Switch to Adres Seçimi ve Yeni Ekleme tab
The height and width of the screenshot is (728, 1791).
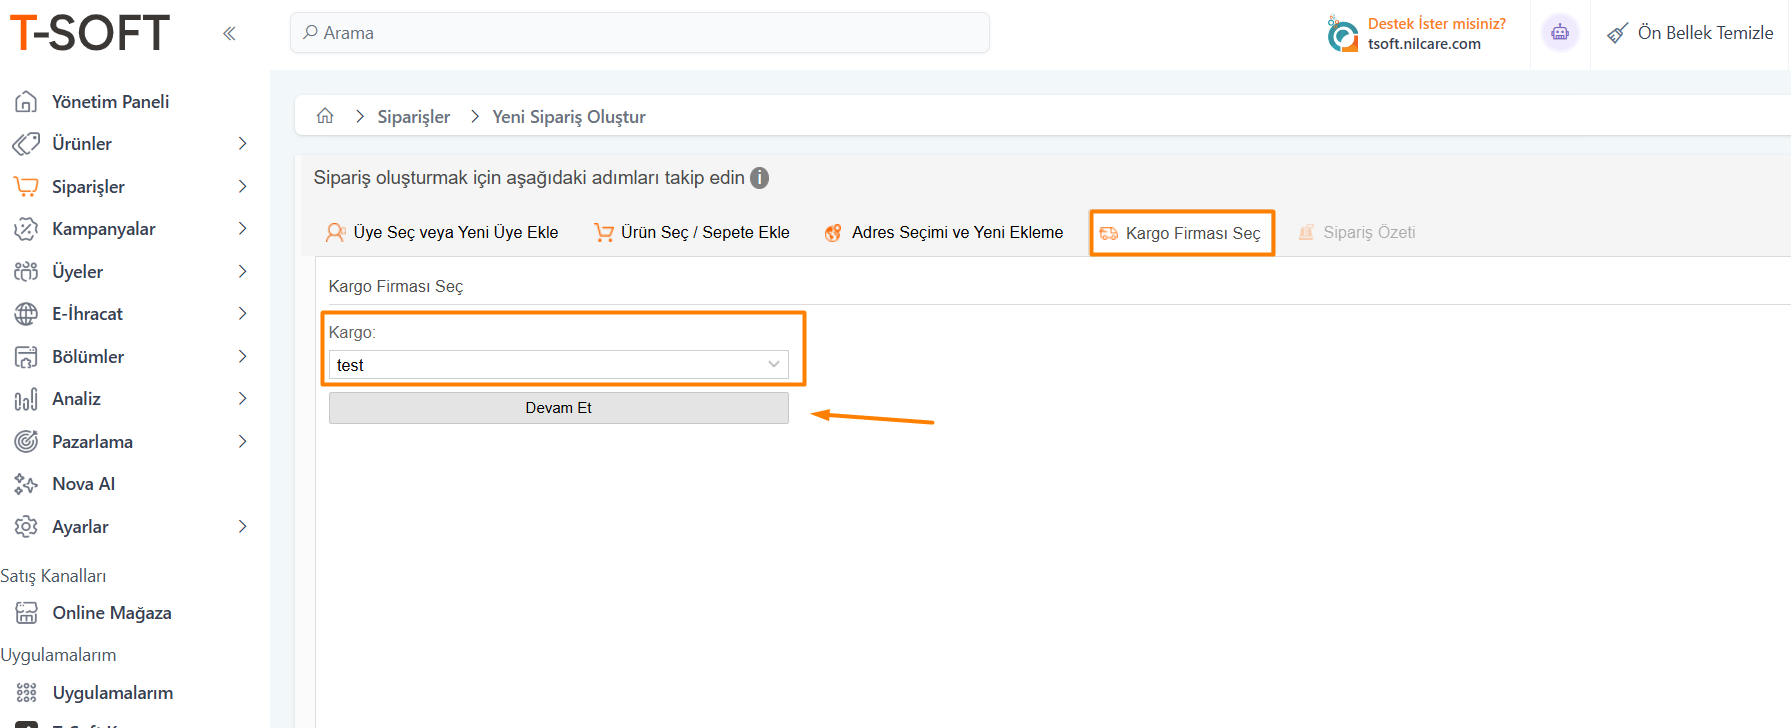click(x=943, y=232)
